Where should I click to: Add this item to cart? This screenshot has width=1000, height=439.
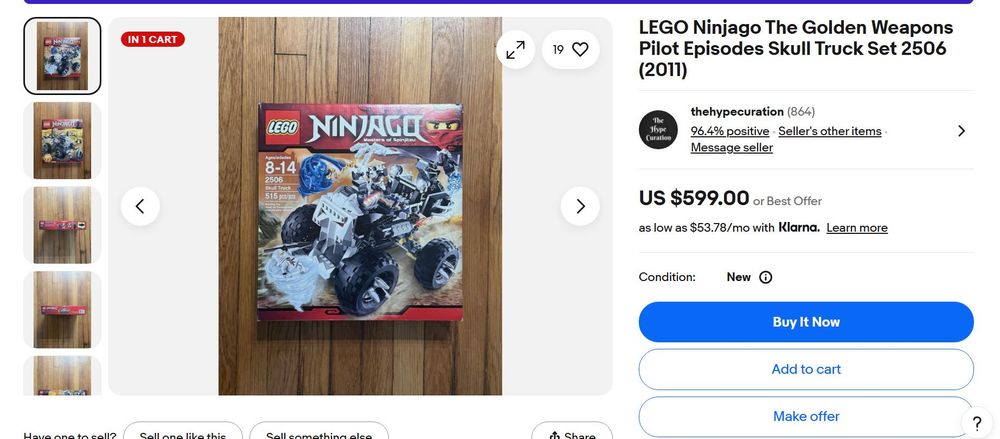[x=806, y=369]
